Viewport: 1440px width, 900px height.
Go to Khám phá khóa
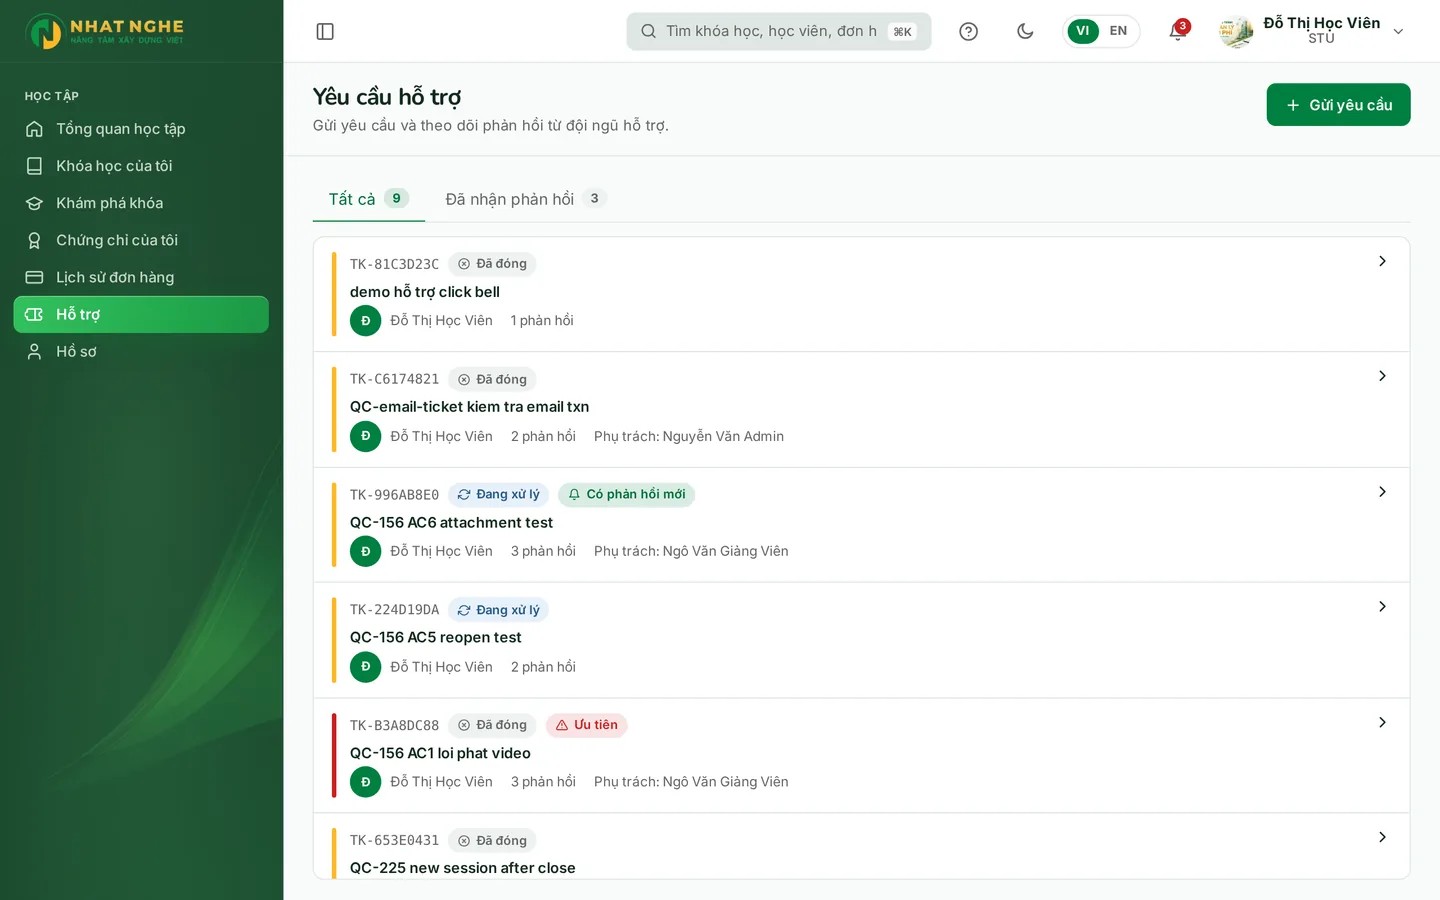[141, 203]
